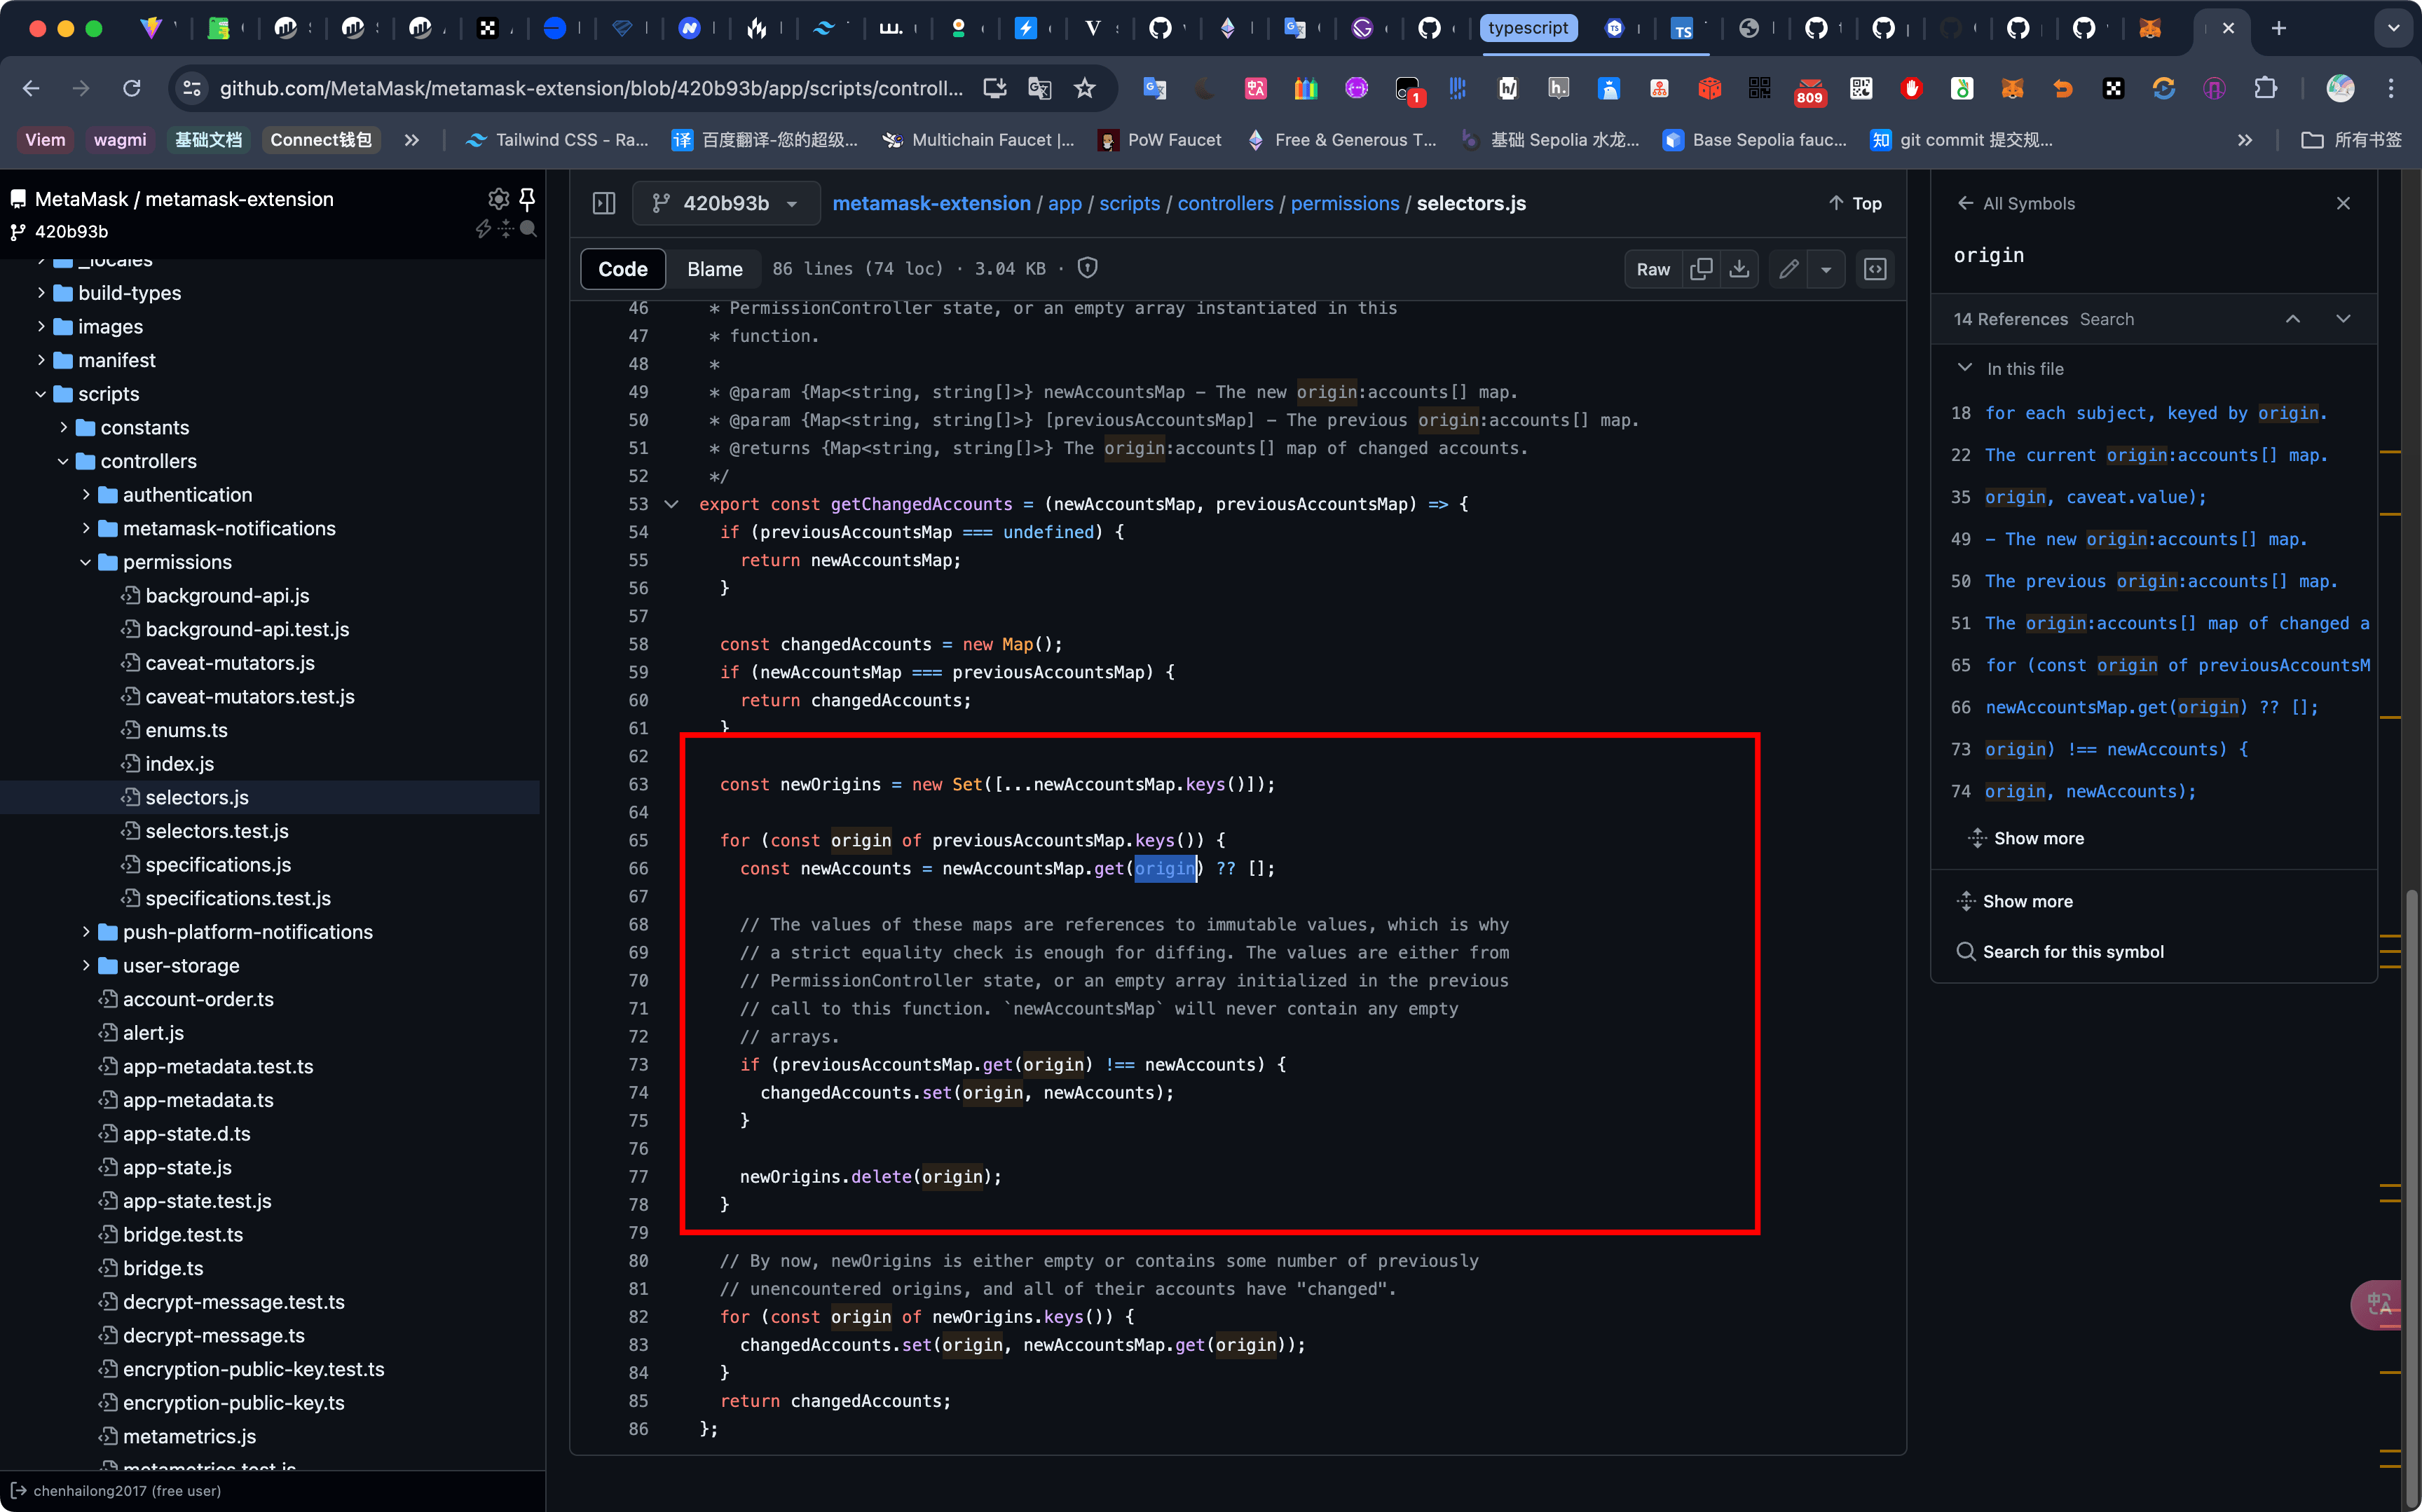Open metamask-extension breadcrumb link
The width and height of the screenshot is (2422, 1512).
pos(931,203)
